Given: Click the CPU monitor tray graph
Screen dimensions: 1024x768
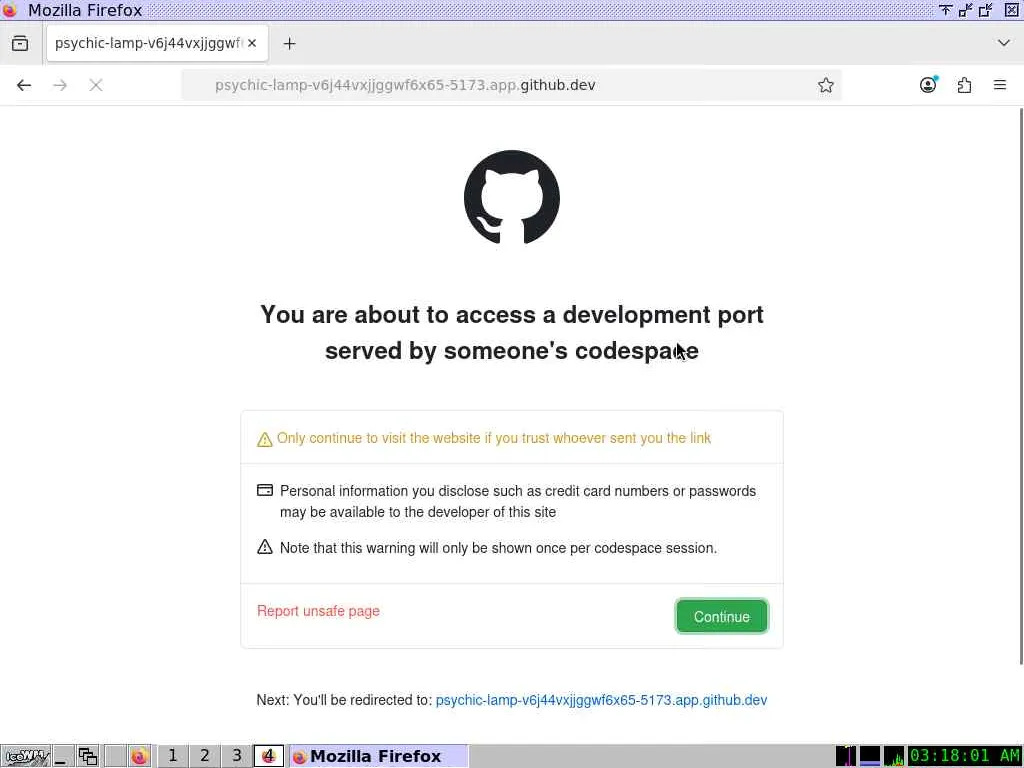Looking at the screenshot, I should (x=894, y=756).
